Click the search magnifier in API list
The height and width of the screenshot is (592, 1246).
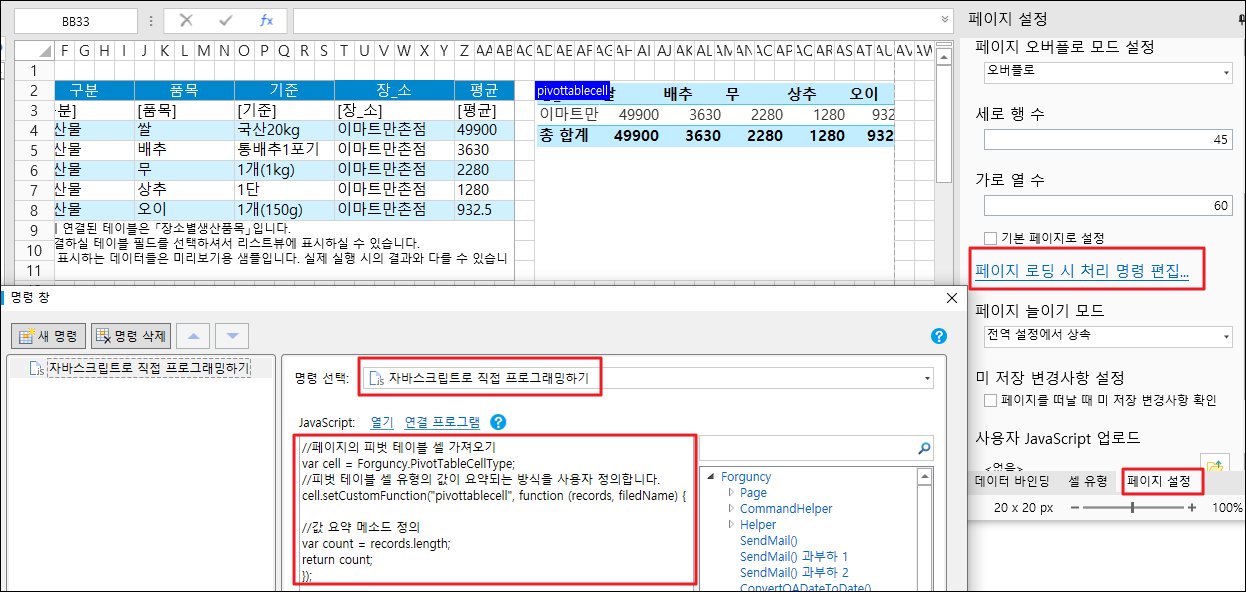(x=924, y=448)
